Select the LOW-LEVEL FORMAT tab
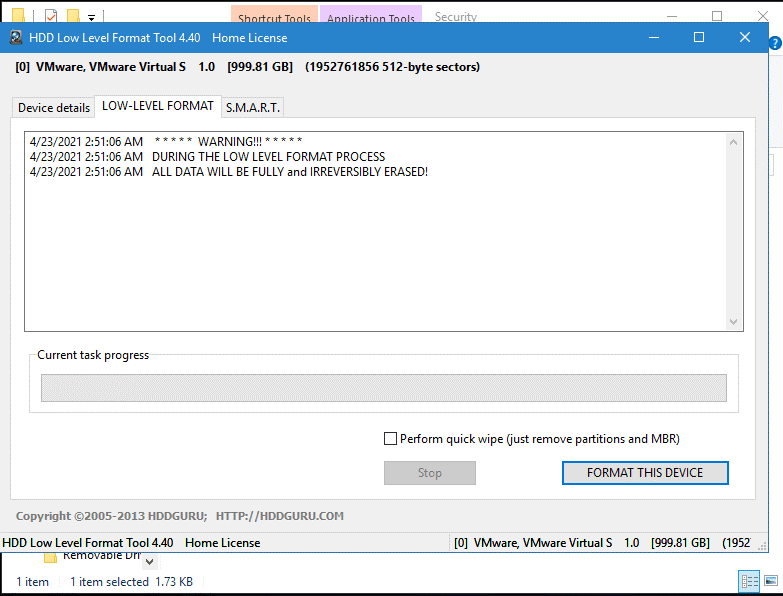The width and height of the screenshot is (783, 596). 158,106
